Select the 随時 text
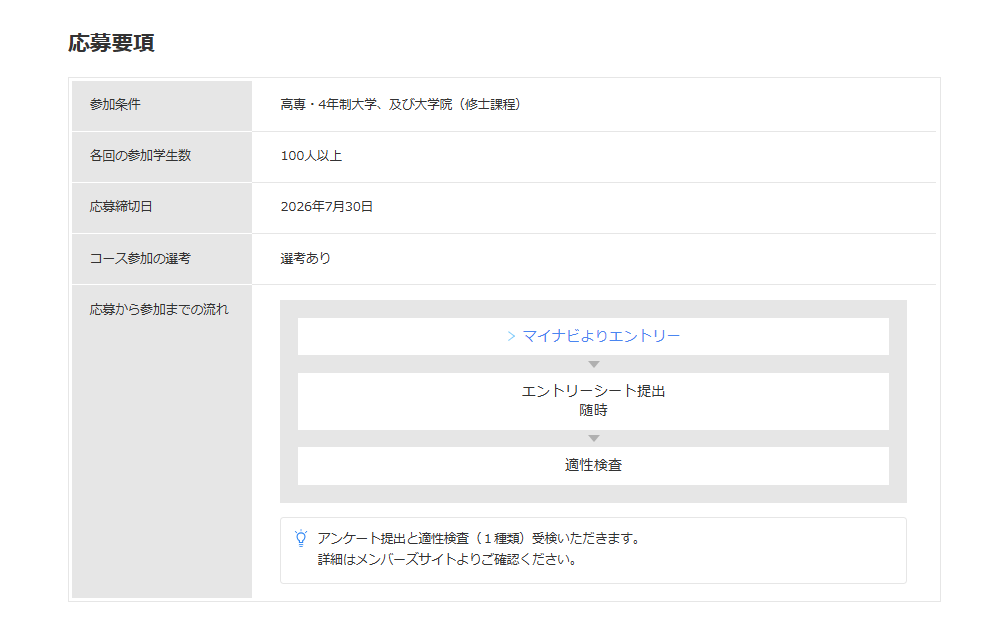Viewport: 1005px width, 637px height. [594, 410]
